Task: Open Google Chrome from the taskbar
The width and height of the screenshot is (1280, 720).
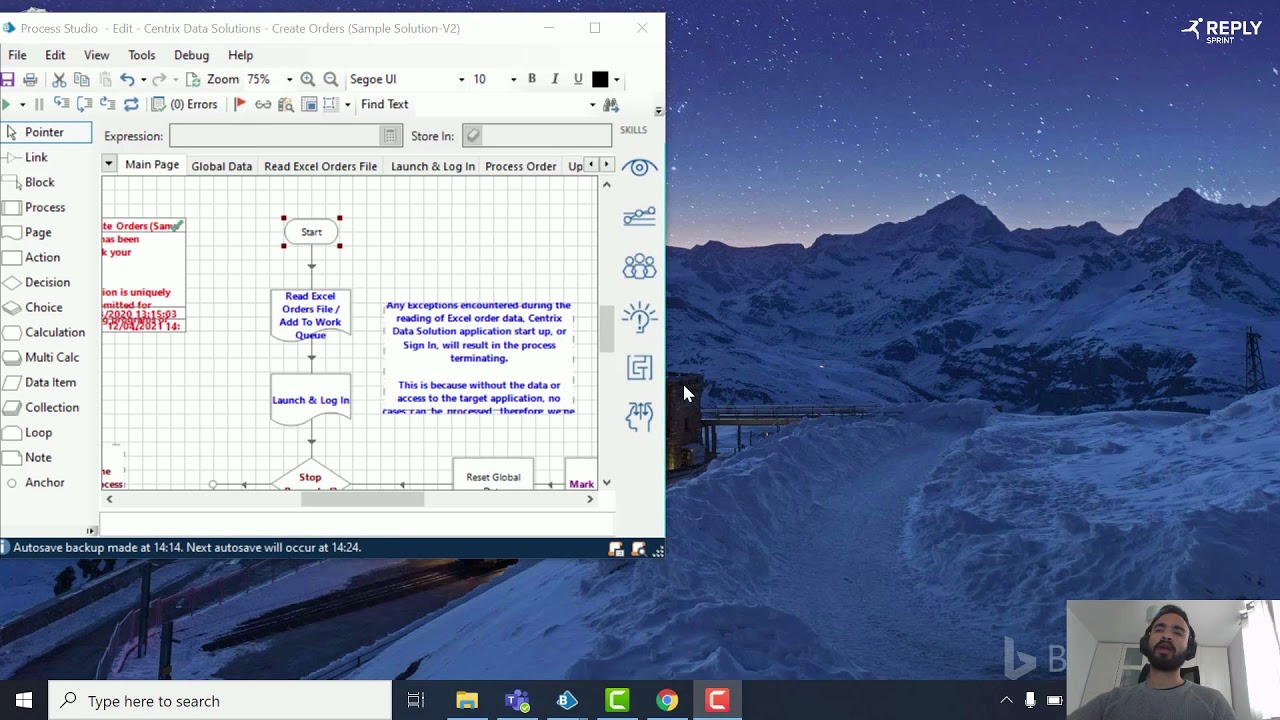Action: (667, 701)
